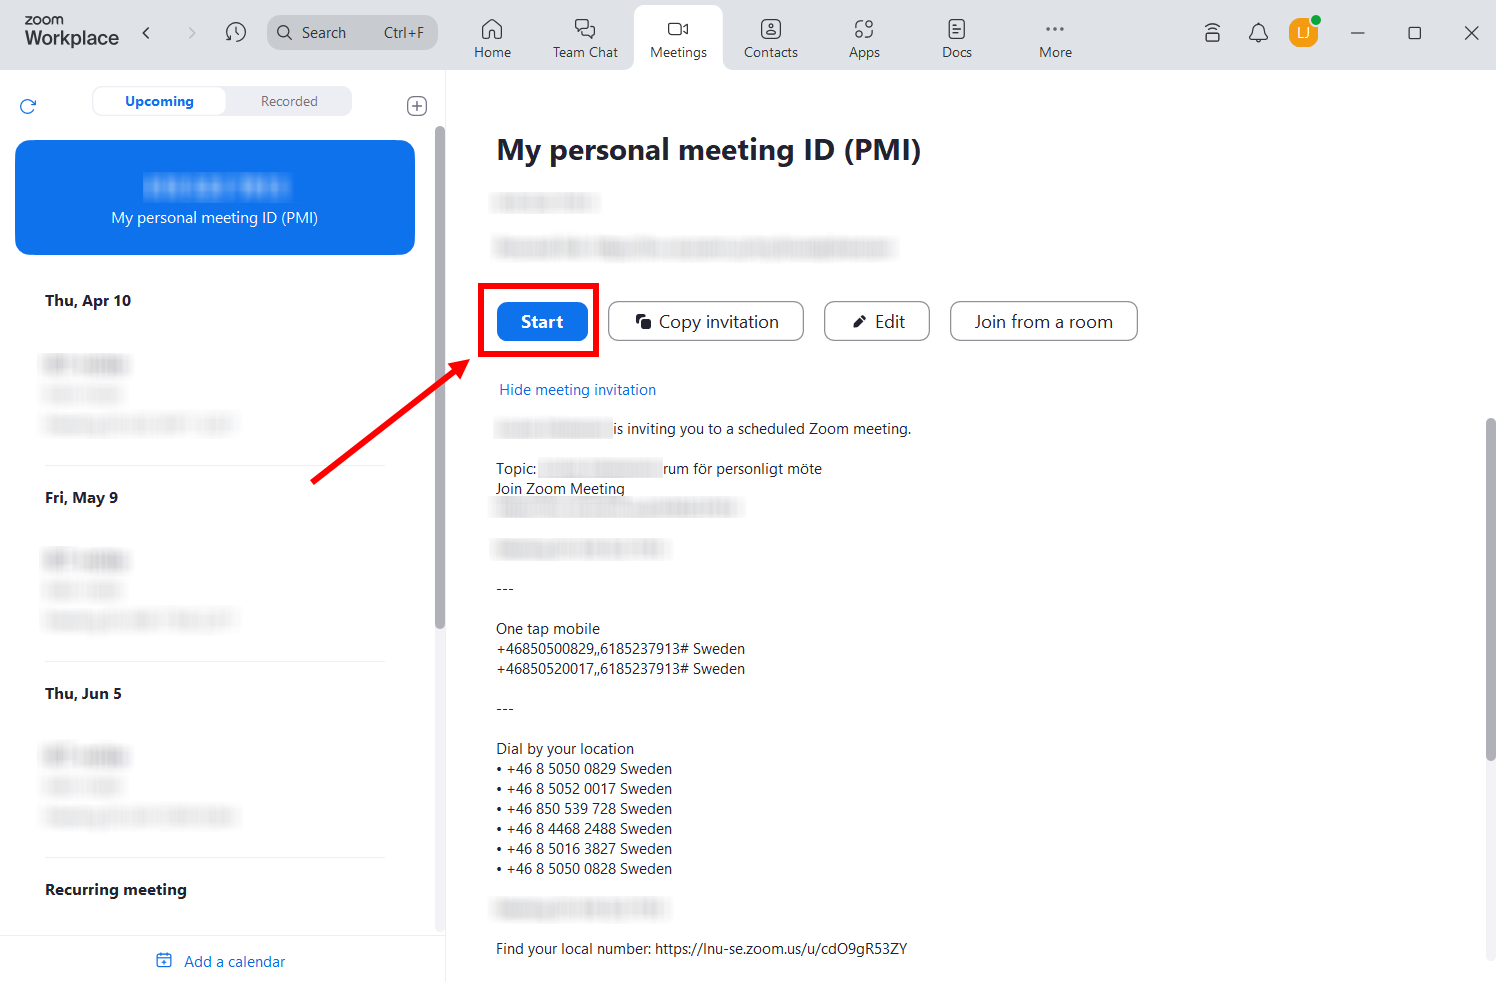Copy the meeting invitation
Image resolution: width=1496 pixels, height=982 pixels.
coord(706,321)
